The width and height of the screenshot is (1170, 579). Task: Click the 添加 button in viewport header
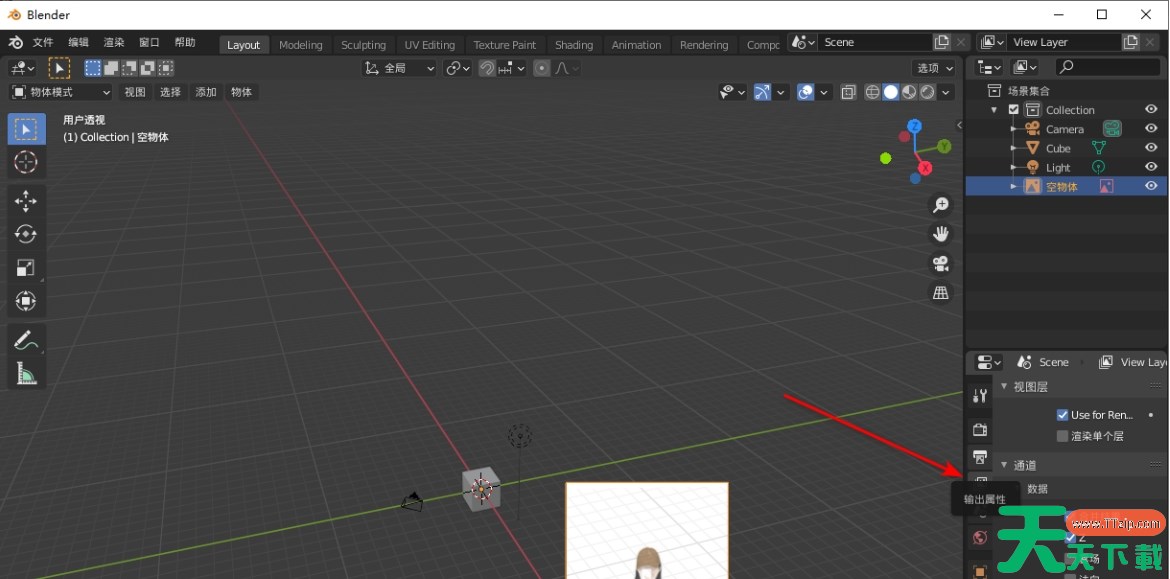(206, 92)
